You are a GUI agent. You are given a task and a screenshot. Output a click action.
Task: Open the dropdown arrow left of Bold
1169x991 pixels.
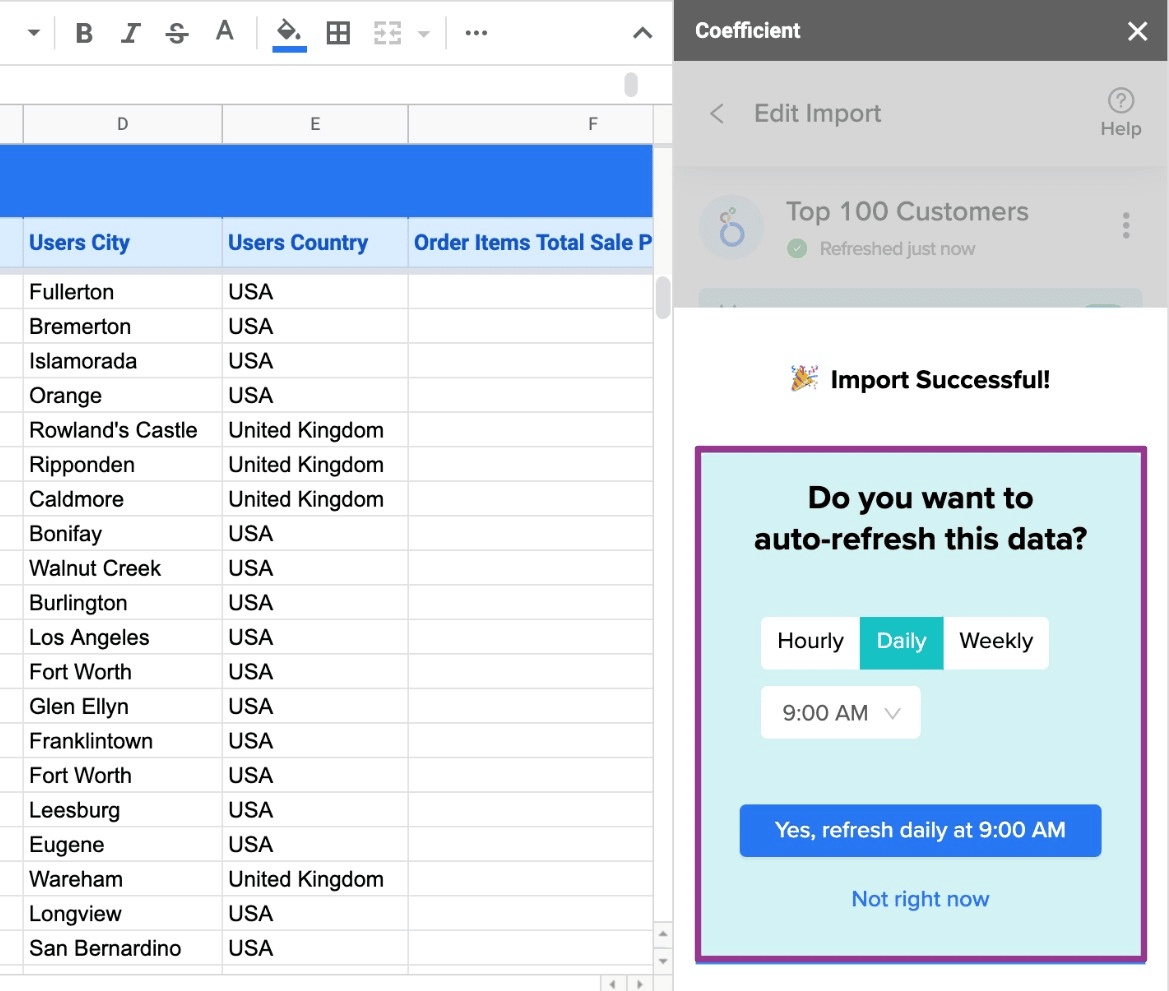click(34, 33)
